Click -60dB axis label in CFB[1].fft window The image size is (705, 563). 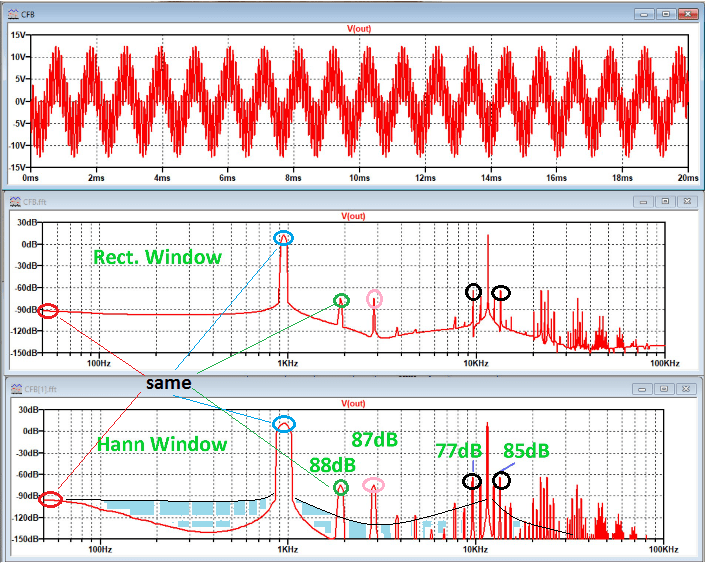click(x=27, y=475)
